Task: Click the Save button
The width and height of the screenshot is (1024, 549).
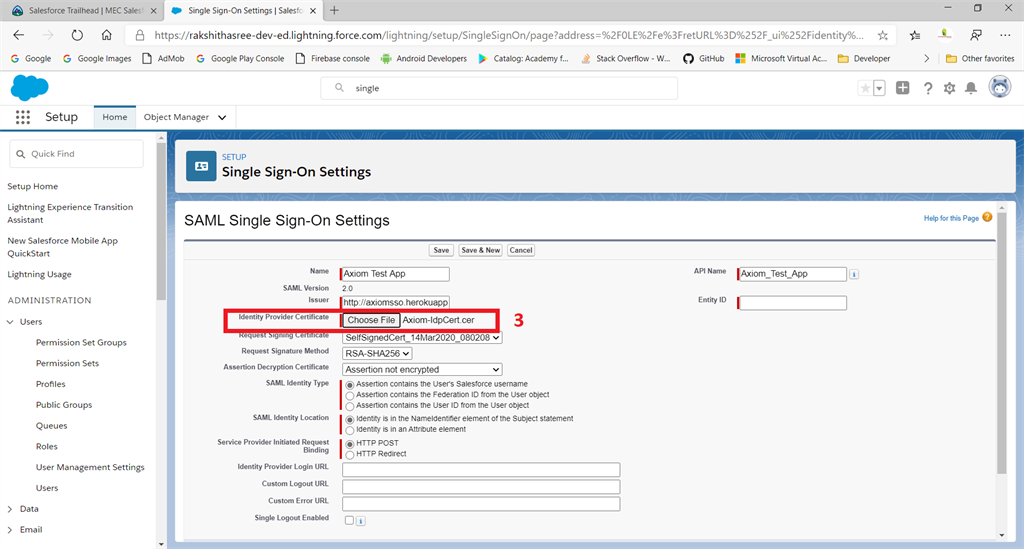Action: 441,250
